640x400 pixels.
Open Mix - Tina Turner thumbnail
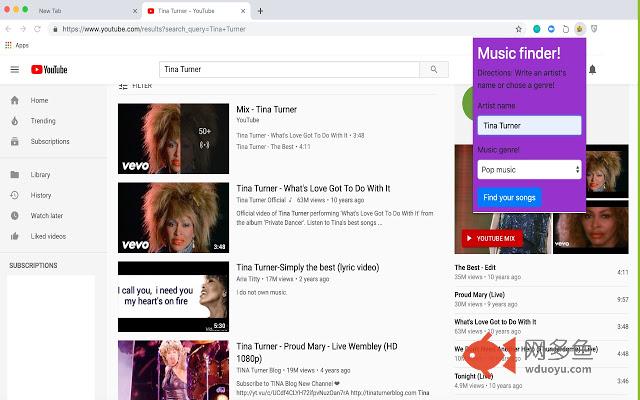pyautogui.click(x=173, y=139)
